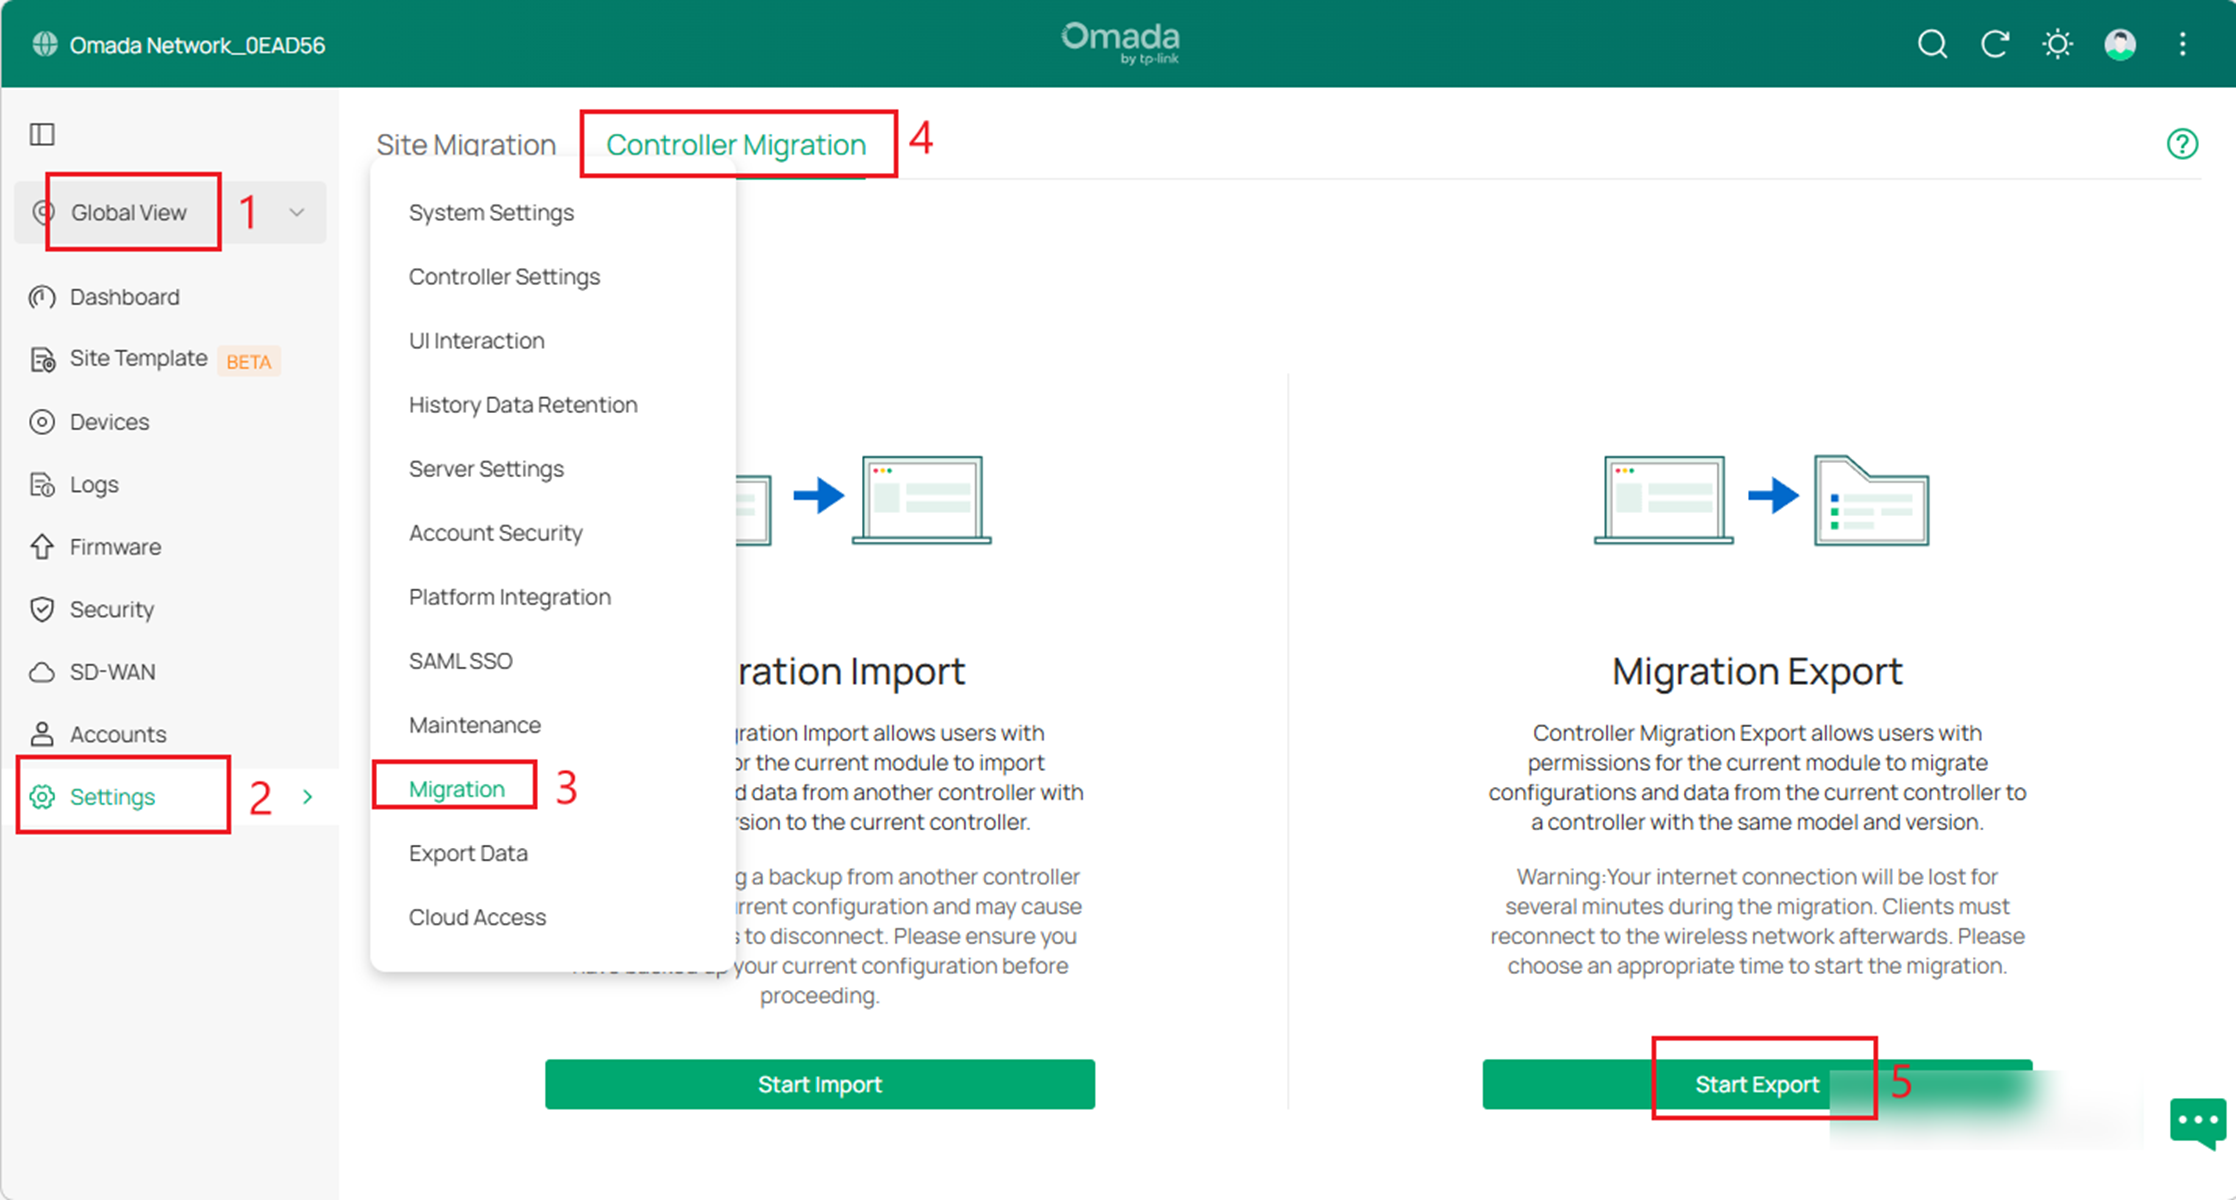This screenshot has width=2236, height=1200.
Task: Switch to the Controller Migration tab
Action: [x=737, y=144]
